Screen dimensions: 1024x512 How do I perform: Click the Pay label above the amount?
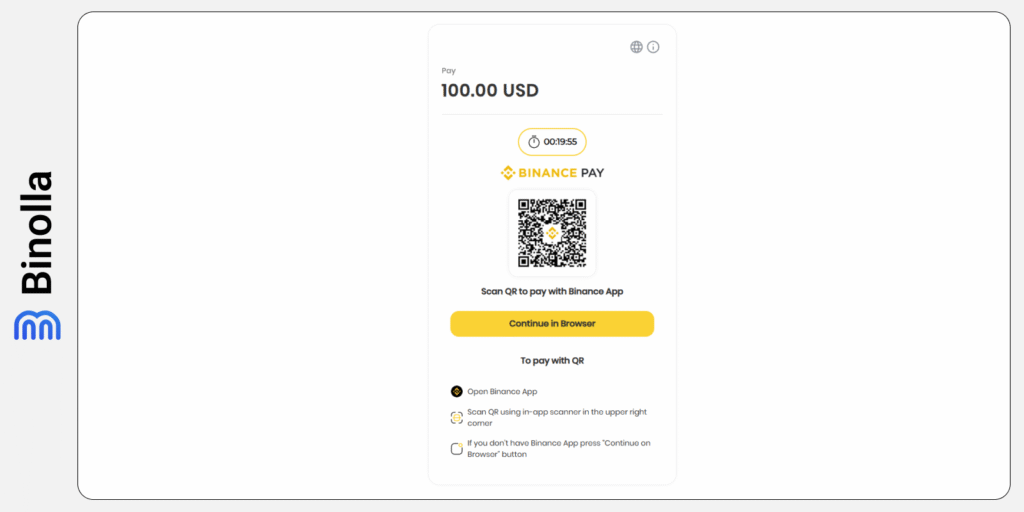pos(448,71)
